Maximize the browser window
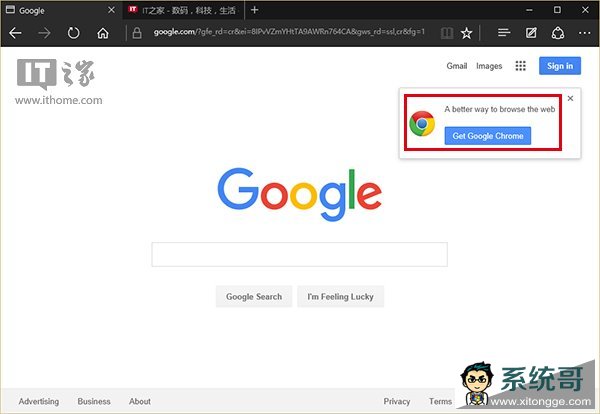Screen dimensions: 600x414 tap(557, 10)
